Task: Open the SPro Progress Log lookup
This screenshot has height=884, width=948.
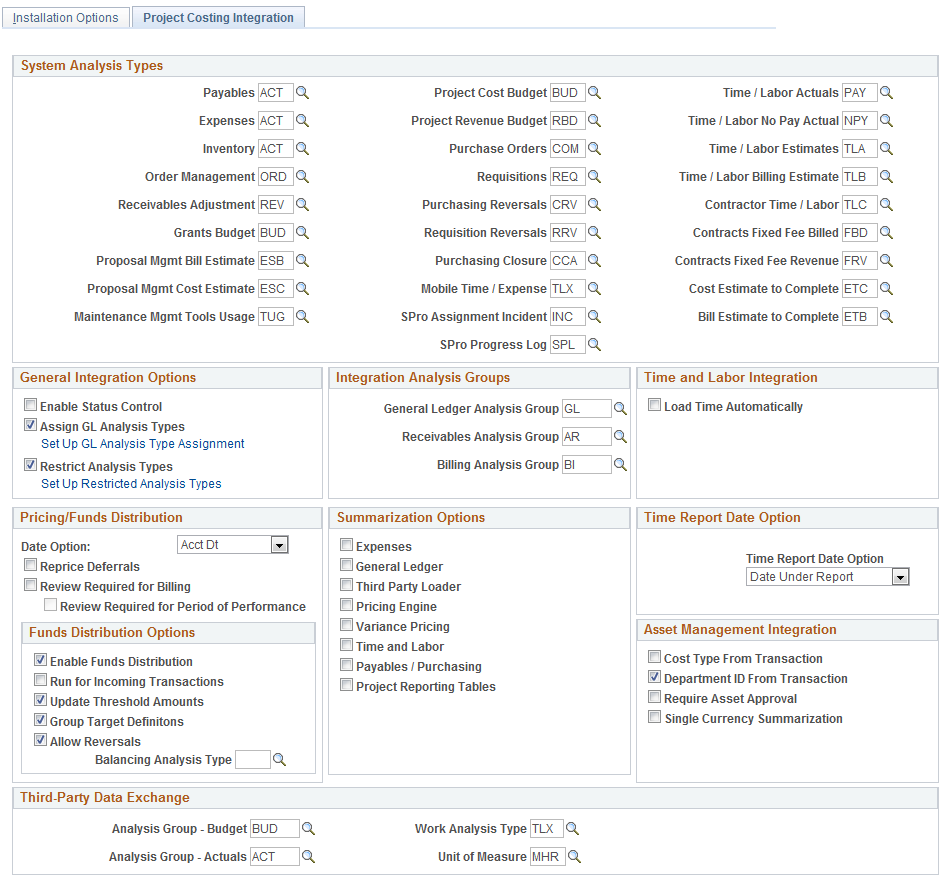Action: click(594, 344)
